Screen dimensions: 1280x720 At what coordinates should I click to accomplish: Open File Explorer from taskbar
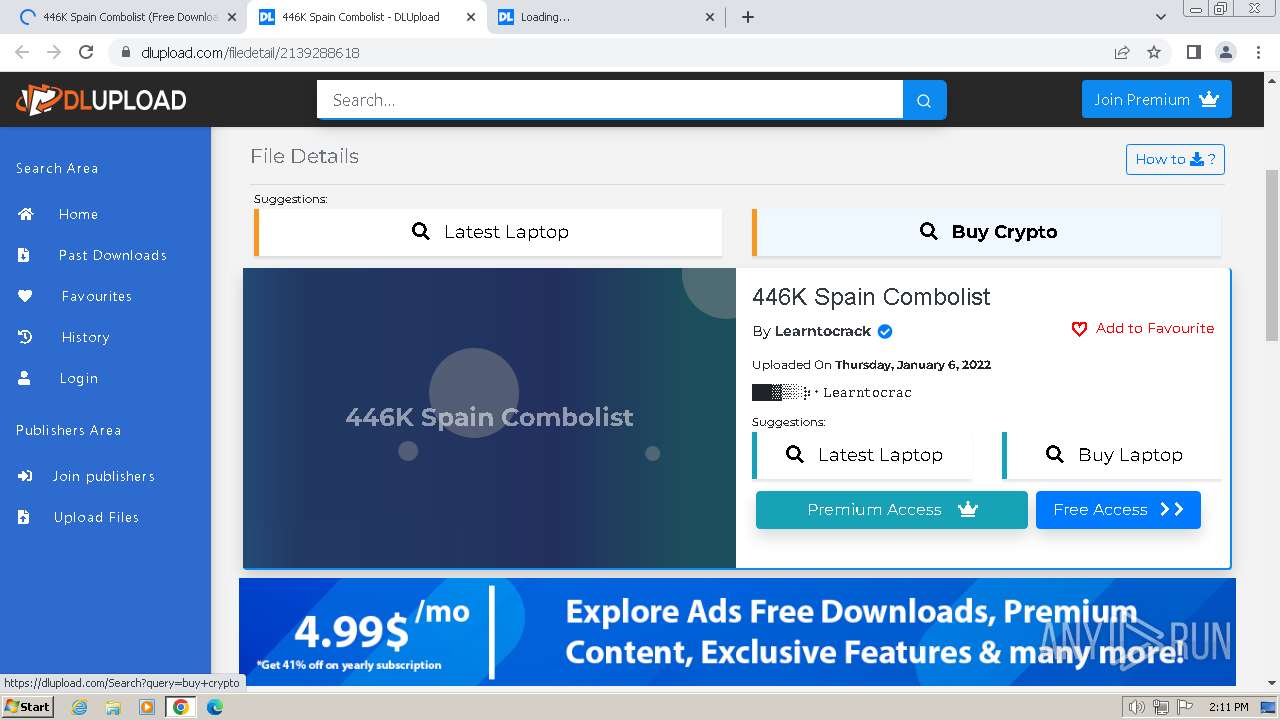click(113, 707)
